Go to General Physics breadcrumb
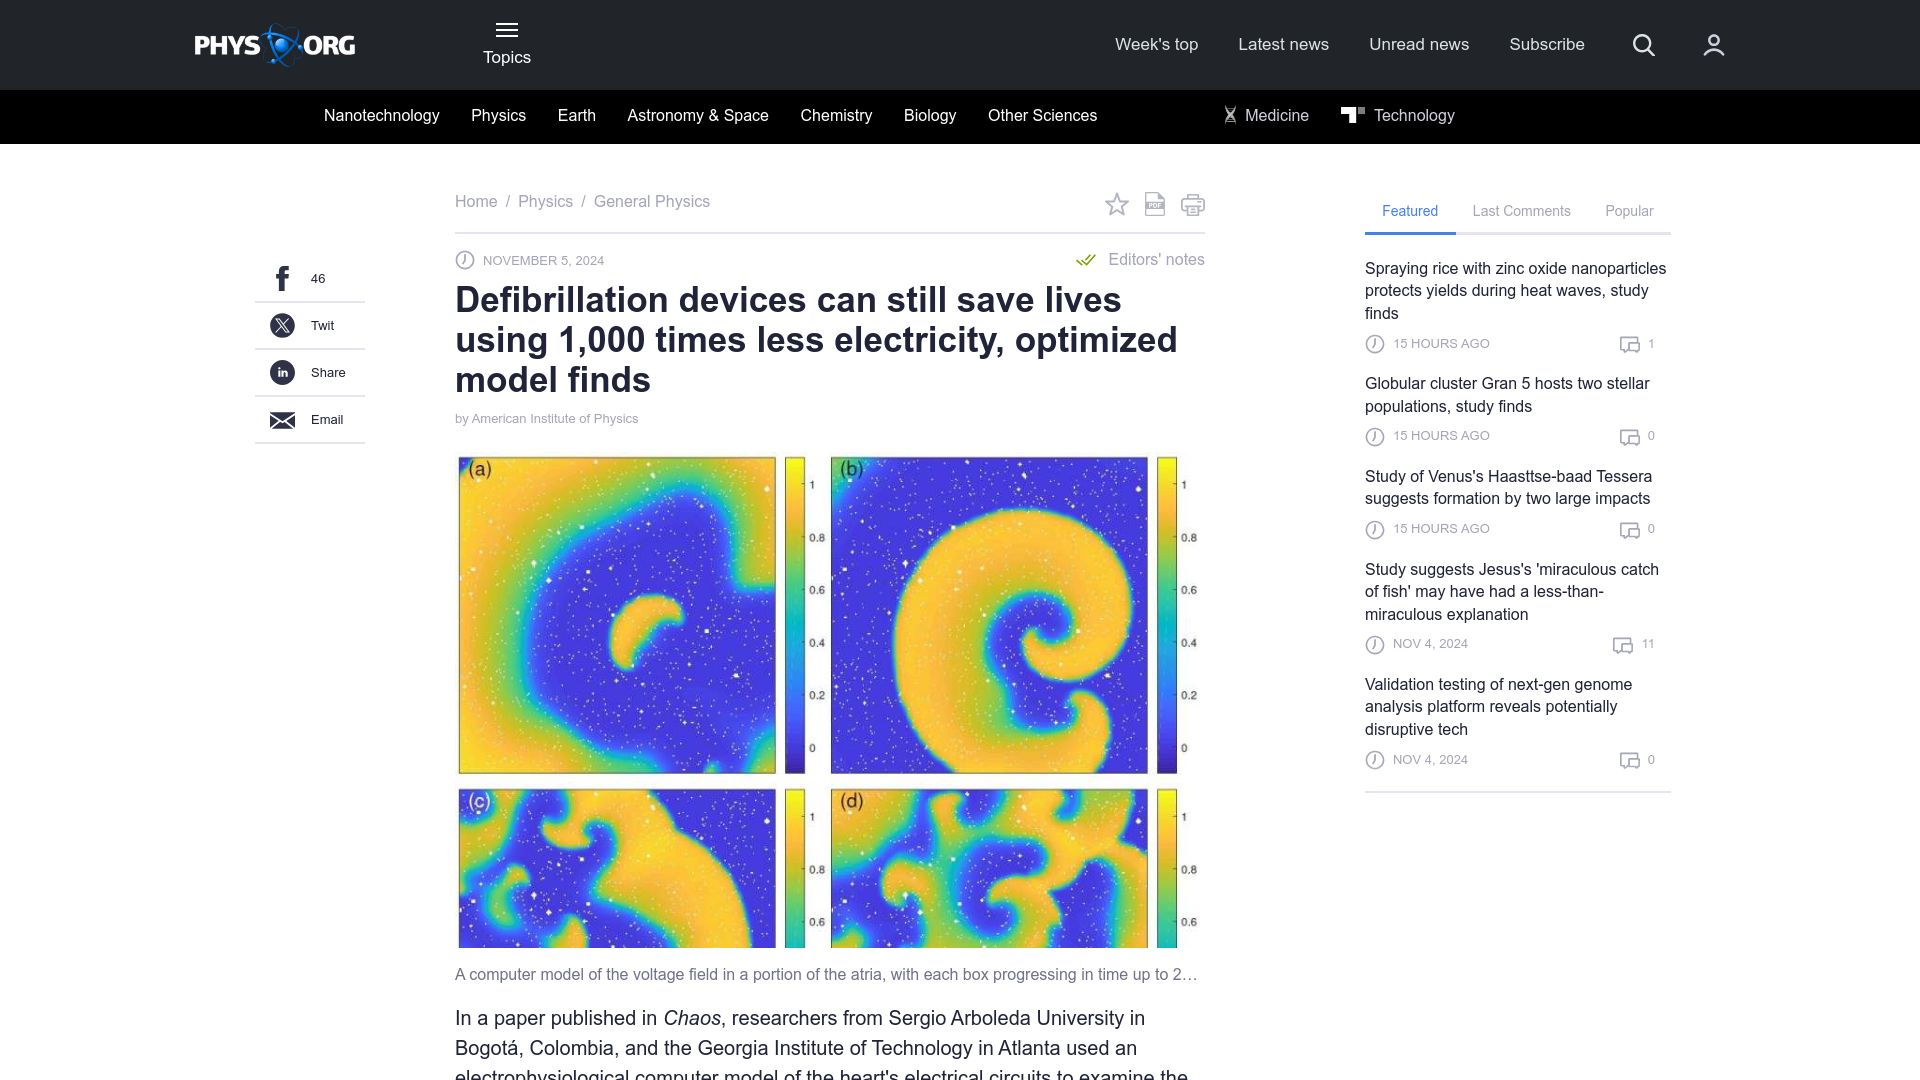The image size is (1920, 1080). click(652, 202)
